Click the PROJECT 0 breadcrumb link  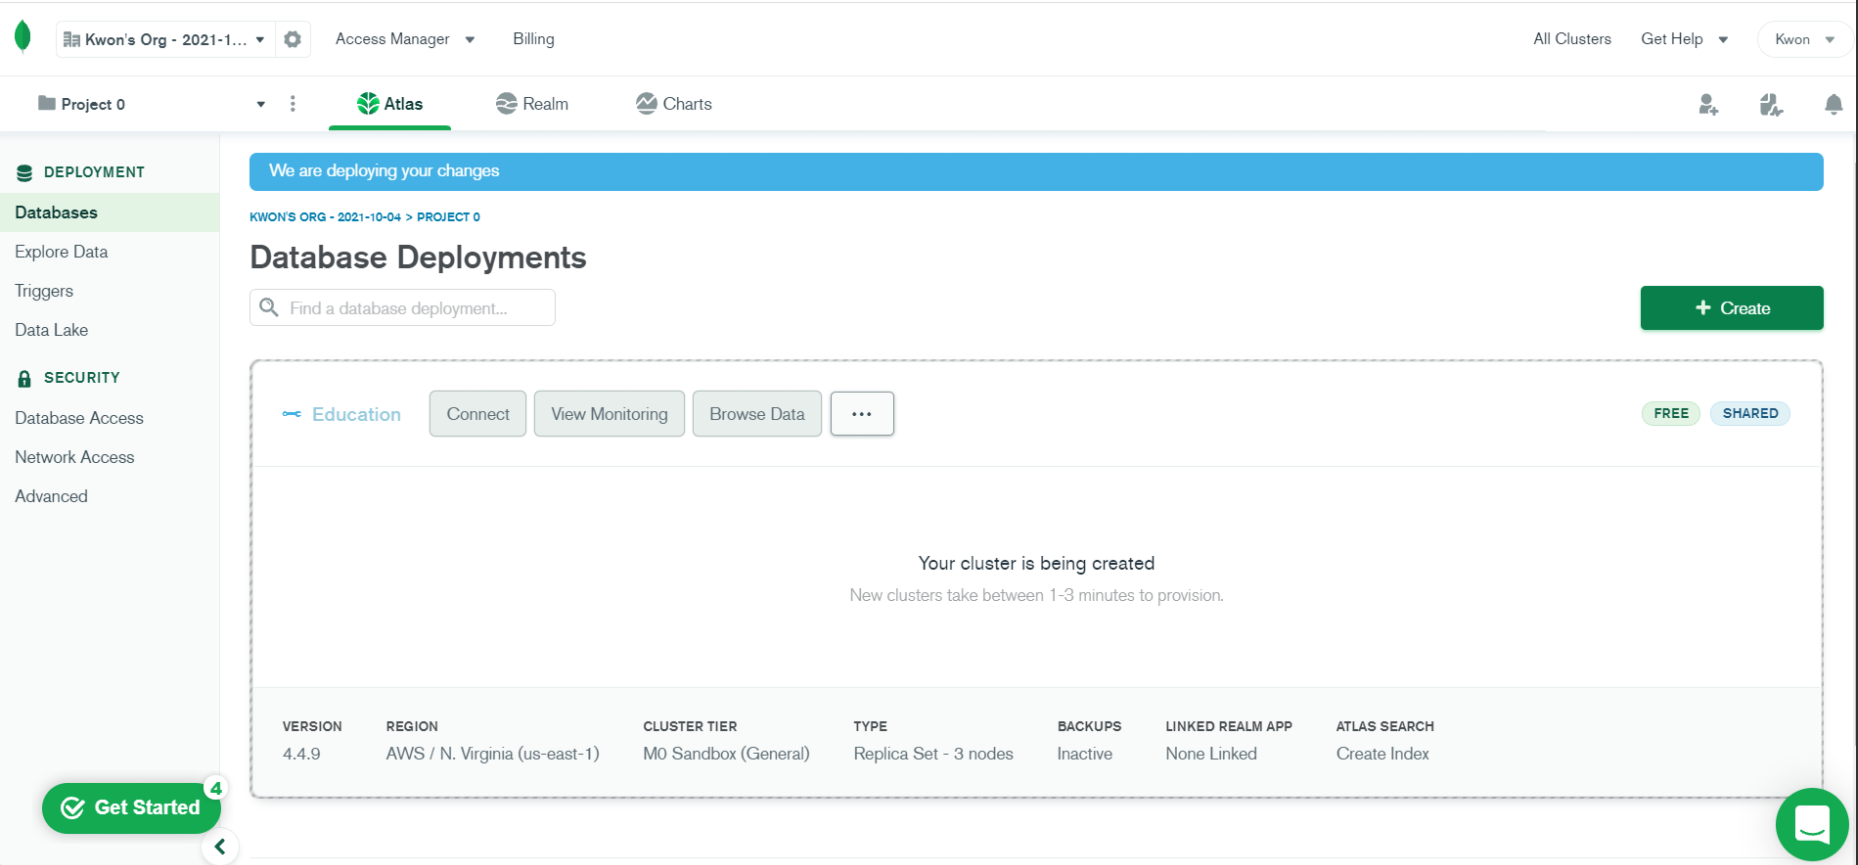(x=448, y=217)
